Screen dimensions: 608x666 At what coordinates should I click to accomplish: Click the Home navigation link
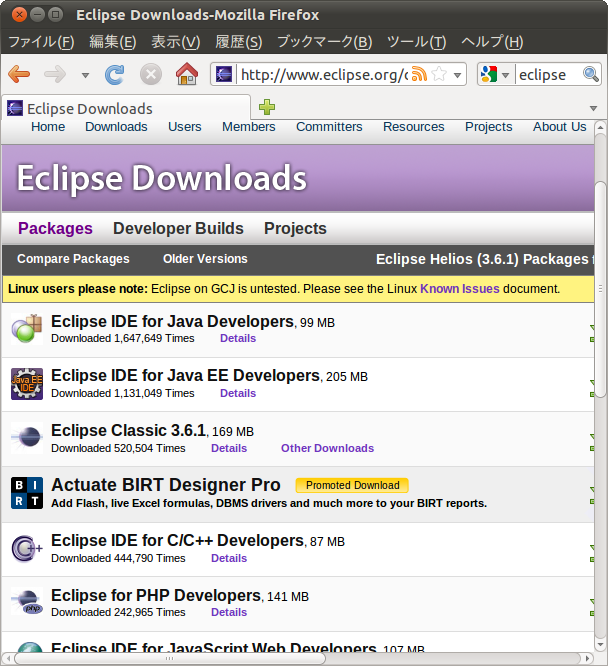point(48,127)
